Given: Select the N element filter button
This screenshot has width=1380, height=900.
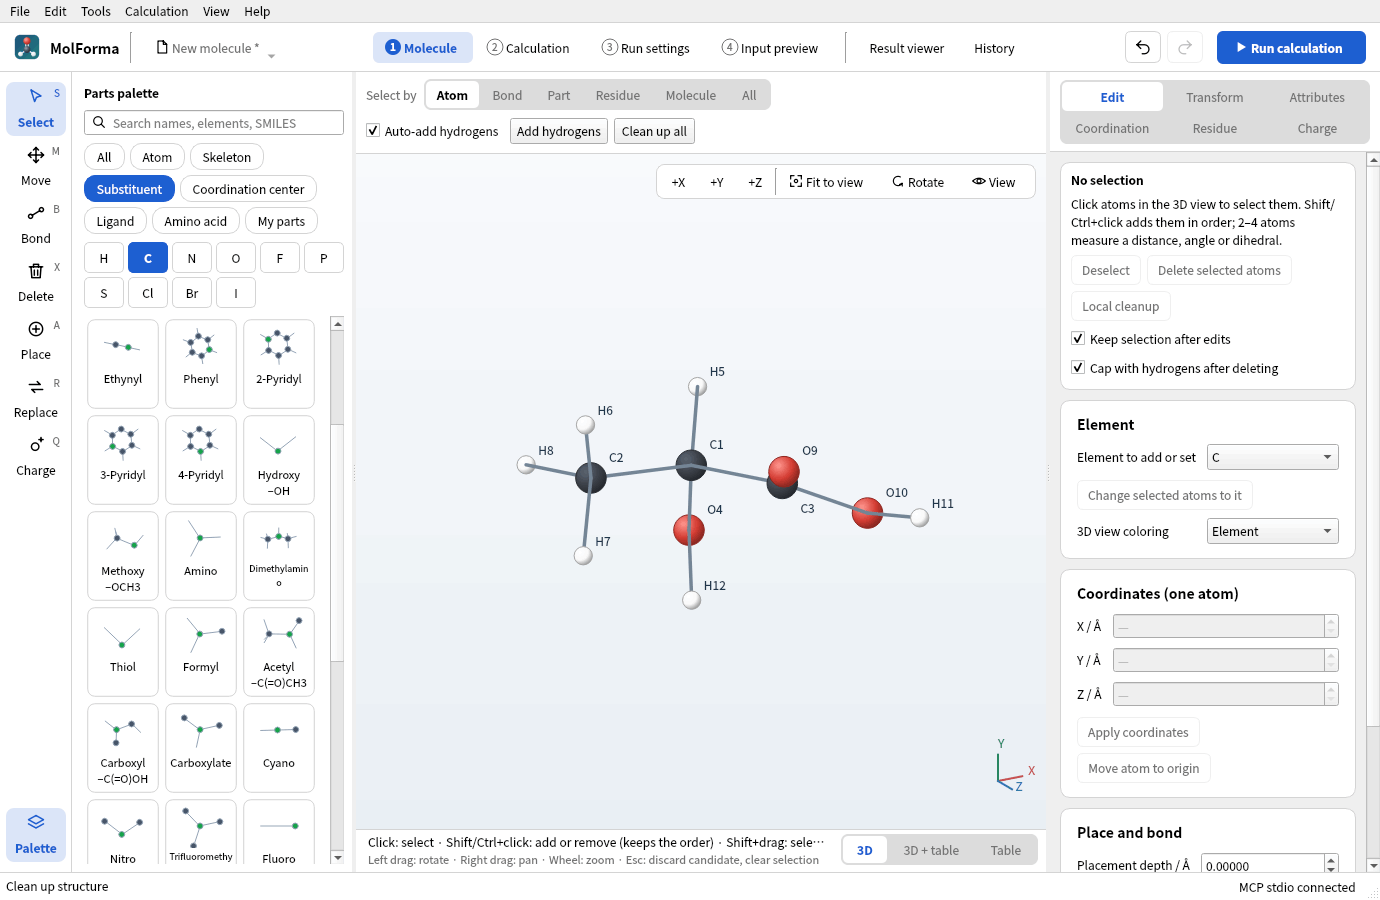Looking at the screenshot, I should point(192,258).
